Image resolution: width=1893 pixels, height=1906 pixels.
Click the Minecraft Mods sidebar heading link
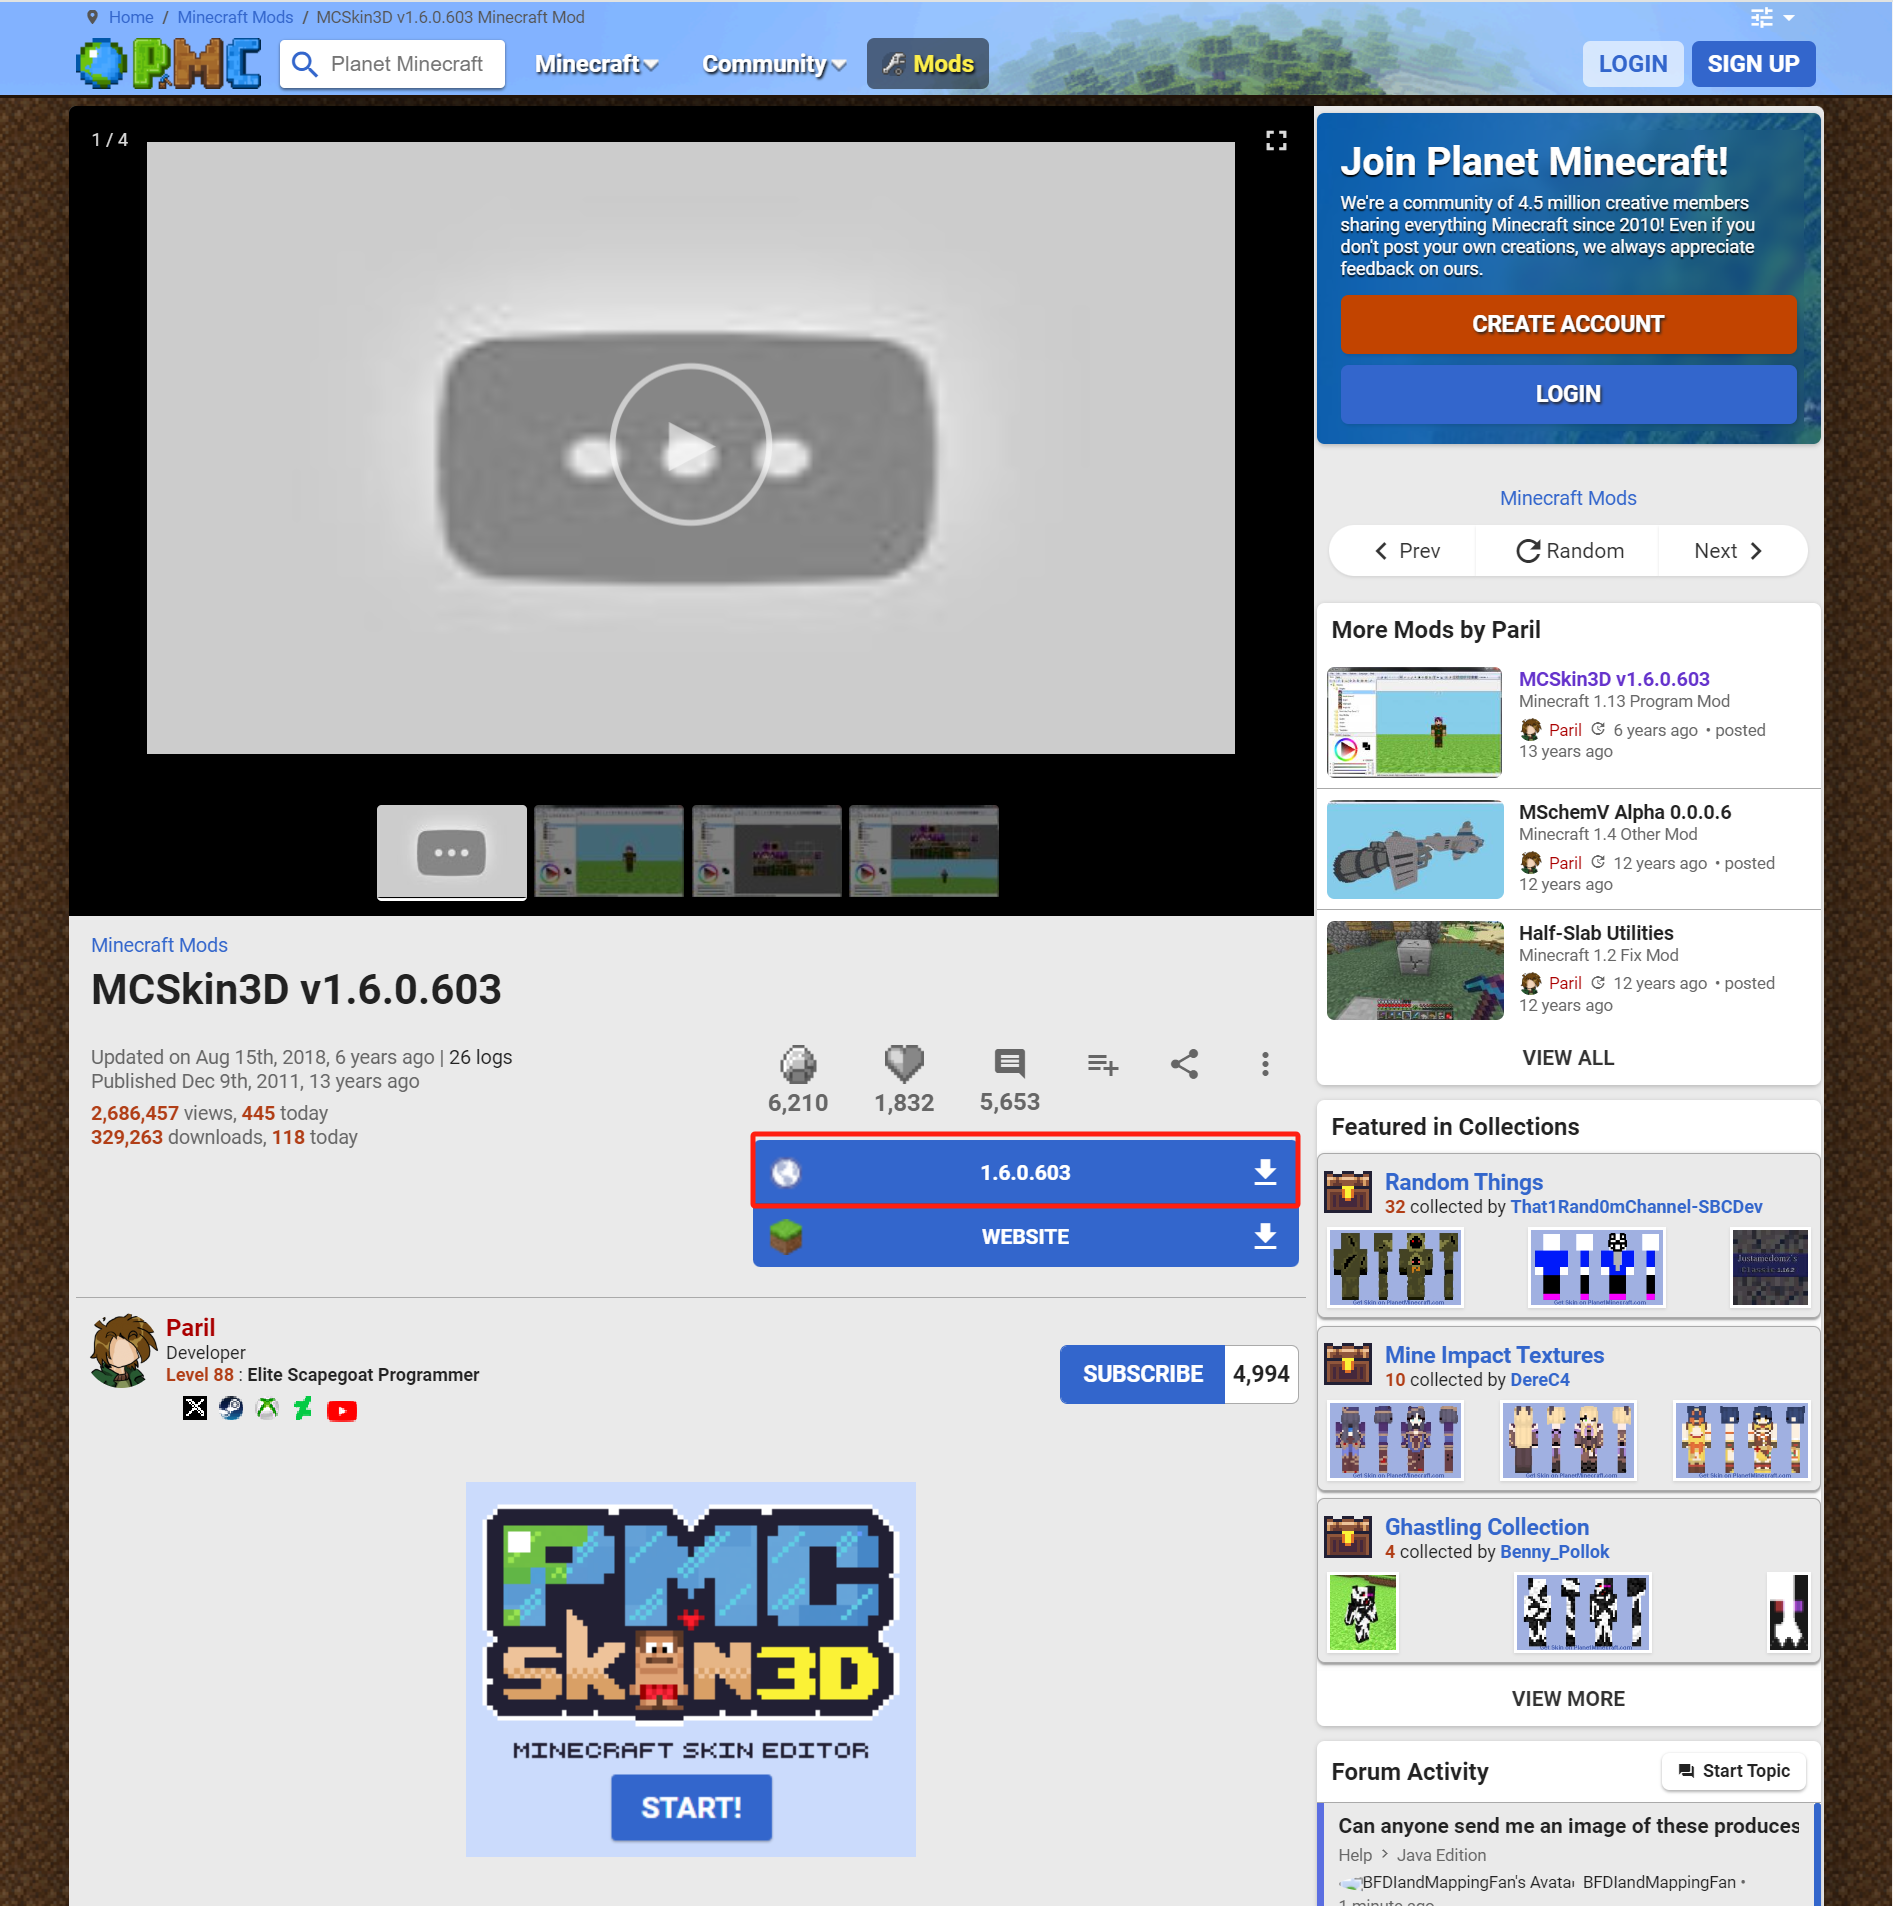[x=1567, y=498]
